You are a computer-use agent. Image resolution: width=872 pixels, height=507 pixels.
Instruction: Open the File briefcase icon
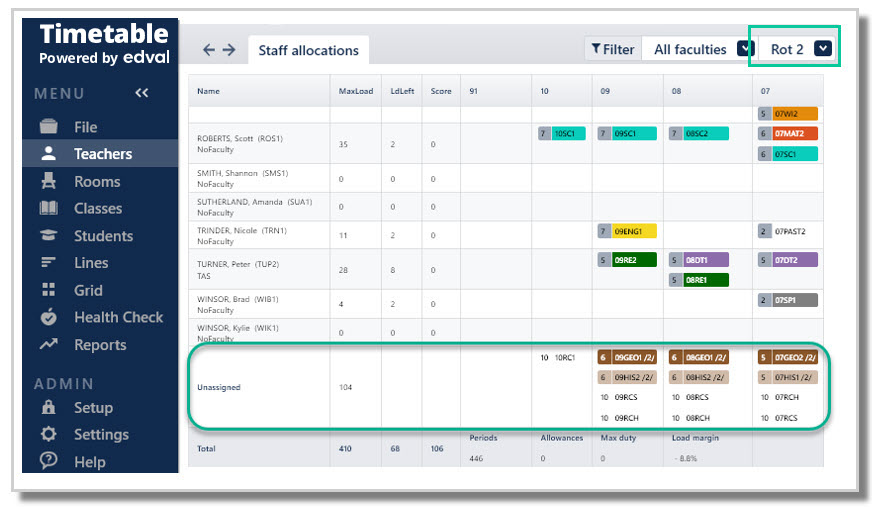tap(48, 127)
